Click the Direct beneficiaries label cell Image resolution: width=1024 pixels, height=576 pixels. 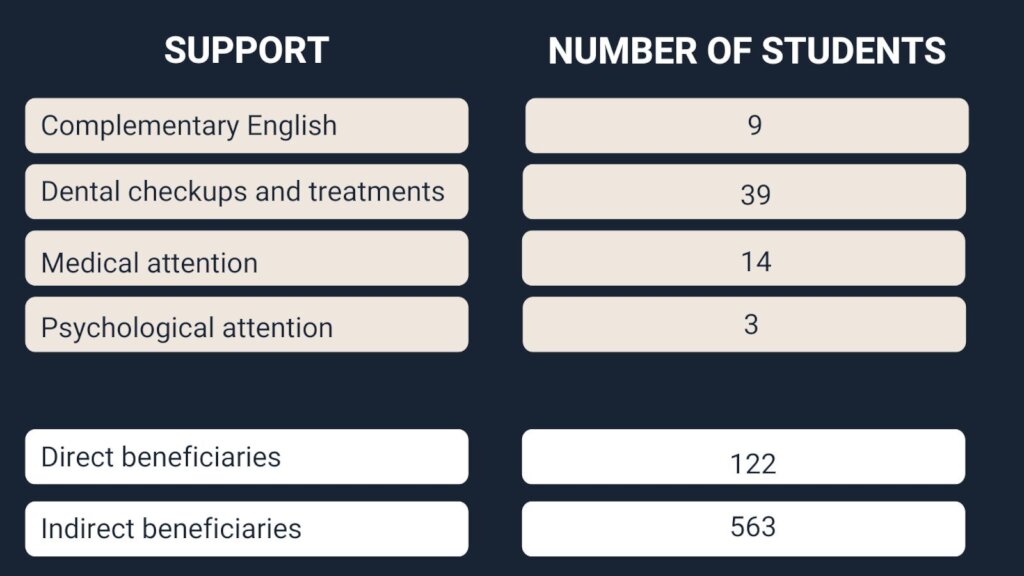click(x=246, y=457)
